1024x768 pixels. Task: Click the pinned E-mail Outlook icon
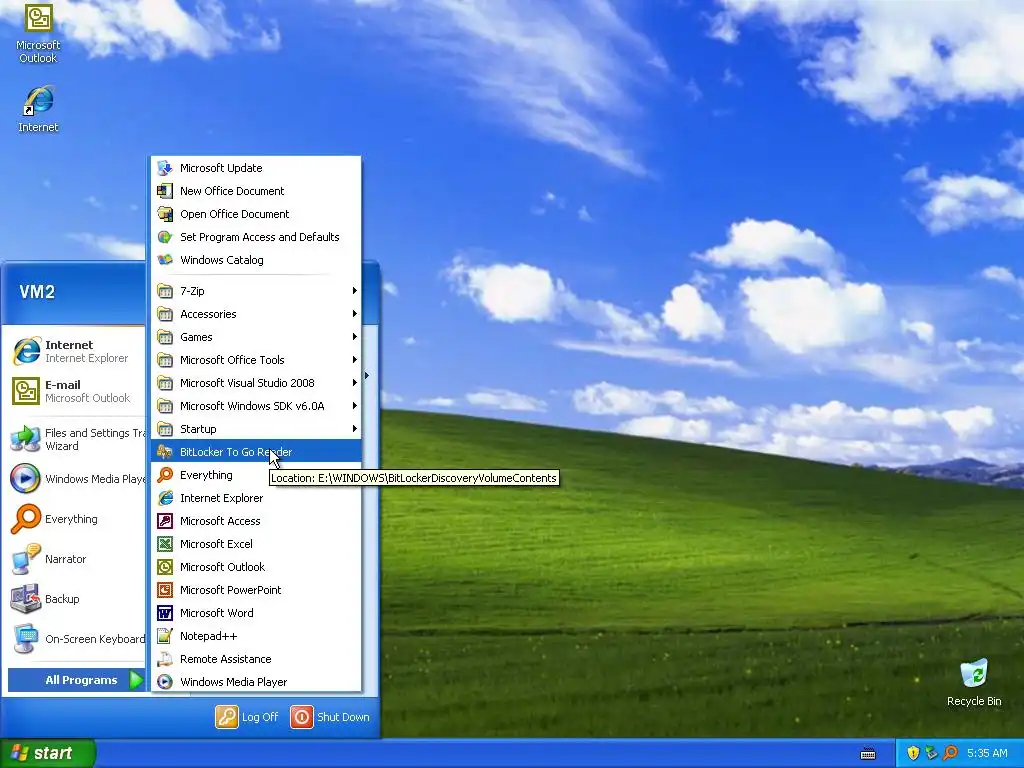(x=26, y=391)
